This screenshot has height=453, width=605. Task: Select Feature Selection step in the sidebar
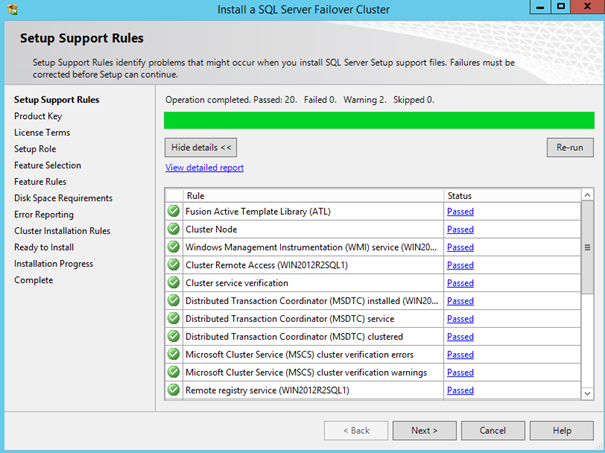click(47, 165)
